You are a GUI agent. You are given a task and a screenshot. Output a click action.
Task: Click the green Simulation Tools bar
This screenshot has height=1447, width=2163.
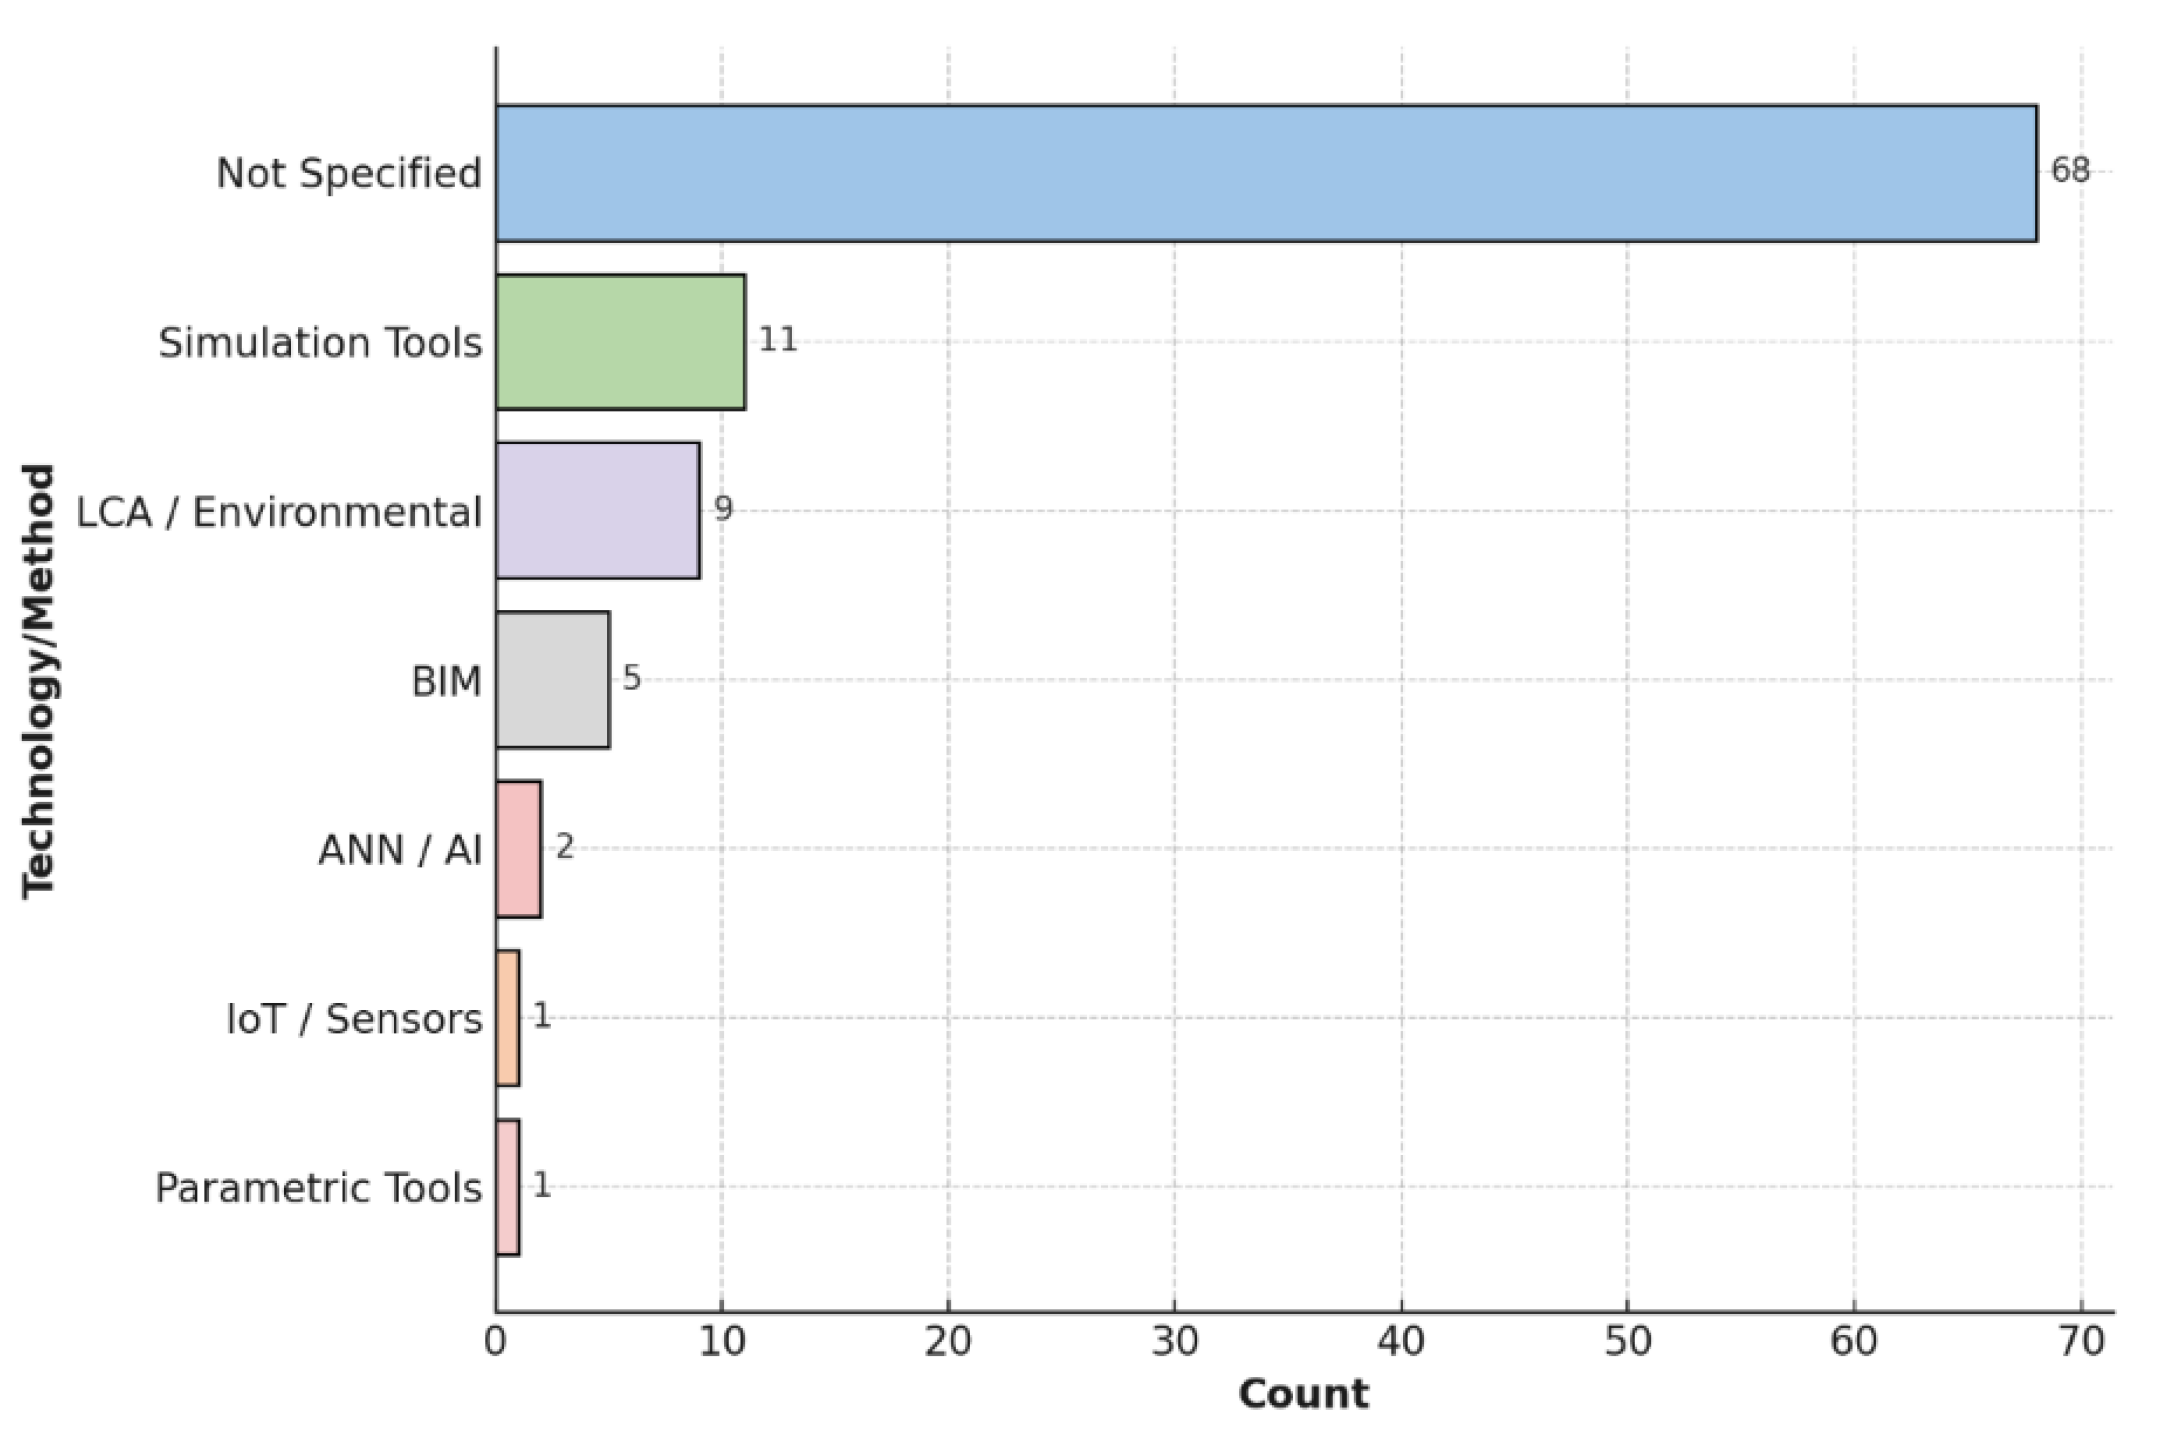coord(620,342)
